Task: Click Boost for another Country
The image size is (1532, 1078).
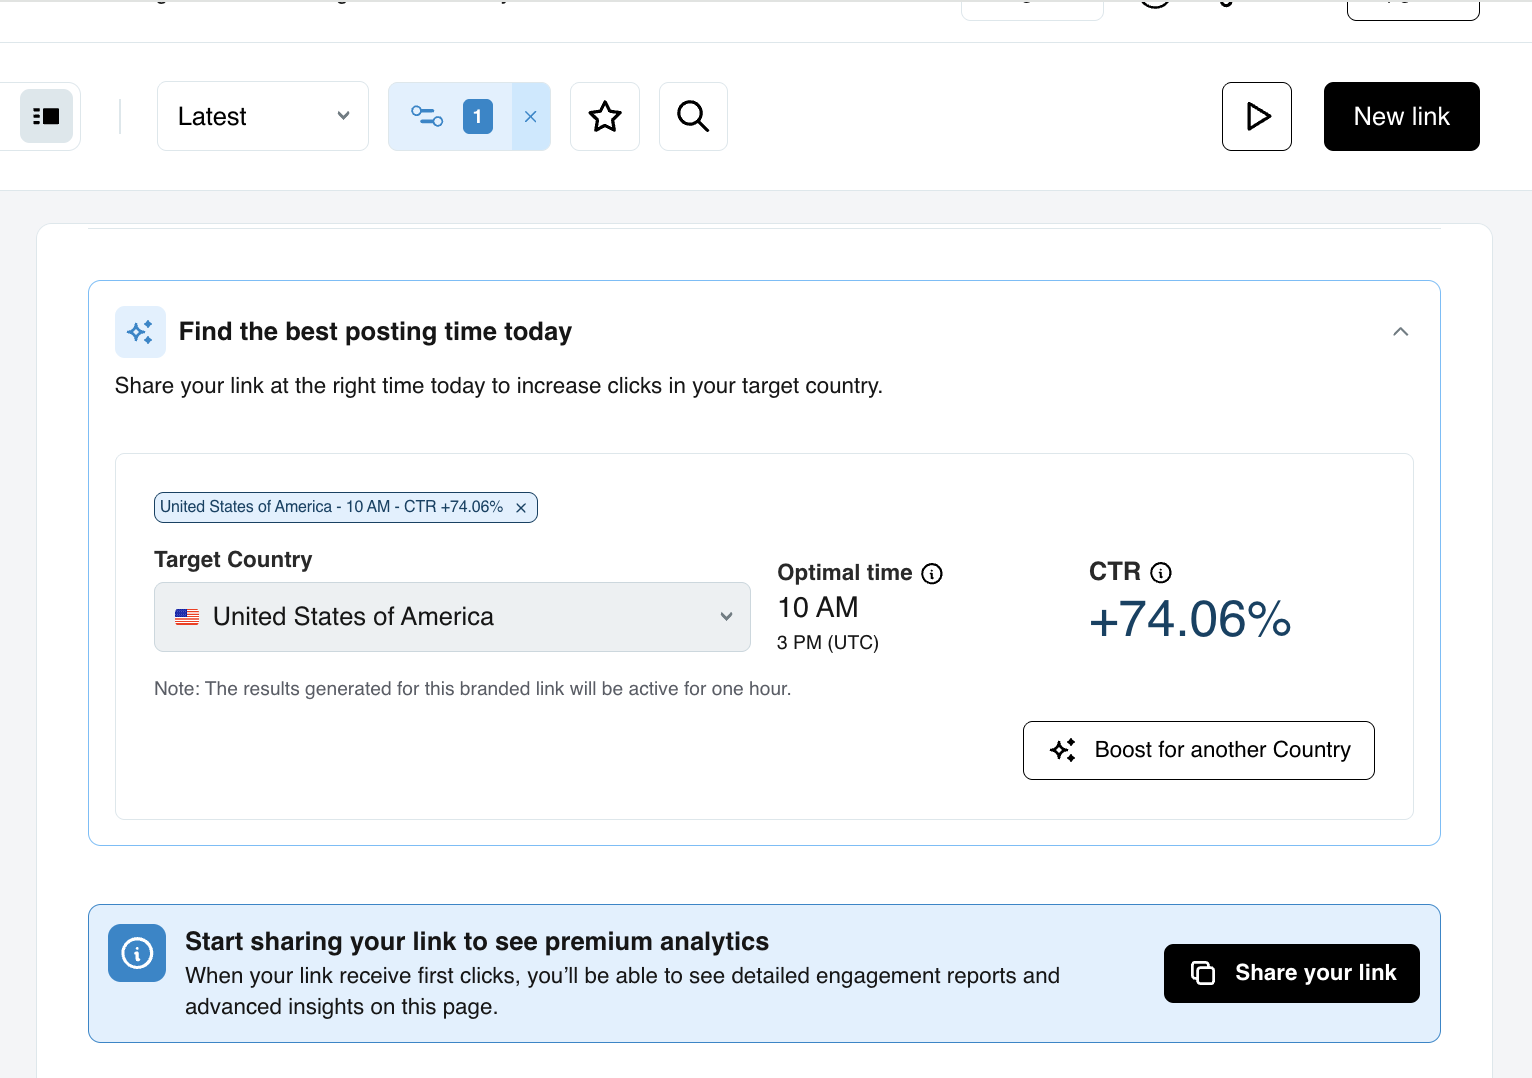Action: click(x=1198, y=750)
